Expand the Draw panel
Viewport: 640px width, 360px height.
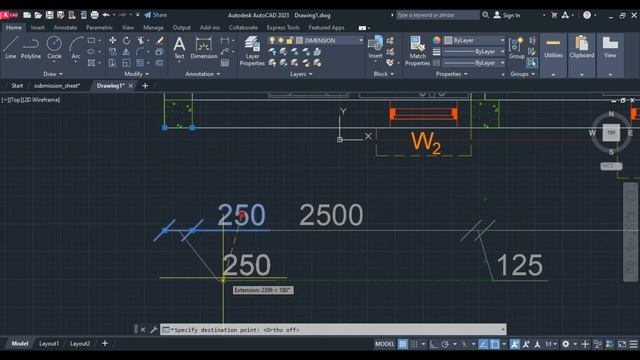pyautogui.click(x=53, y=74)
